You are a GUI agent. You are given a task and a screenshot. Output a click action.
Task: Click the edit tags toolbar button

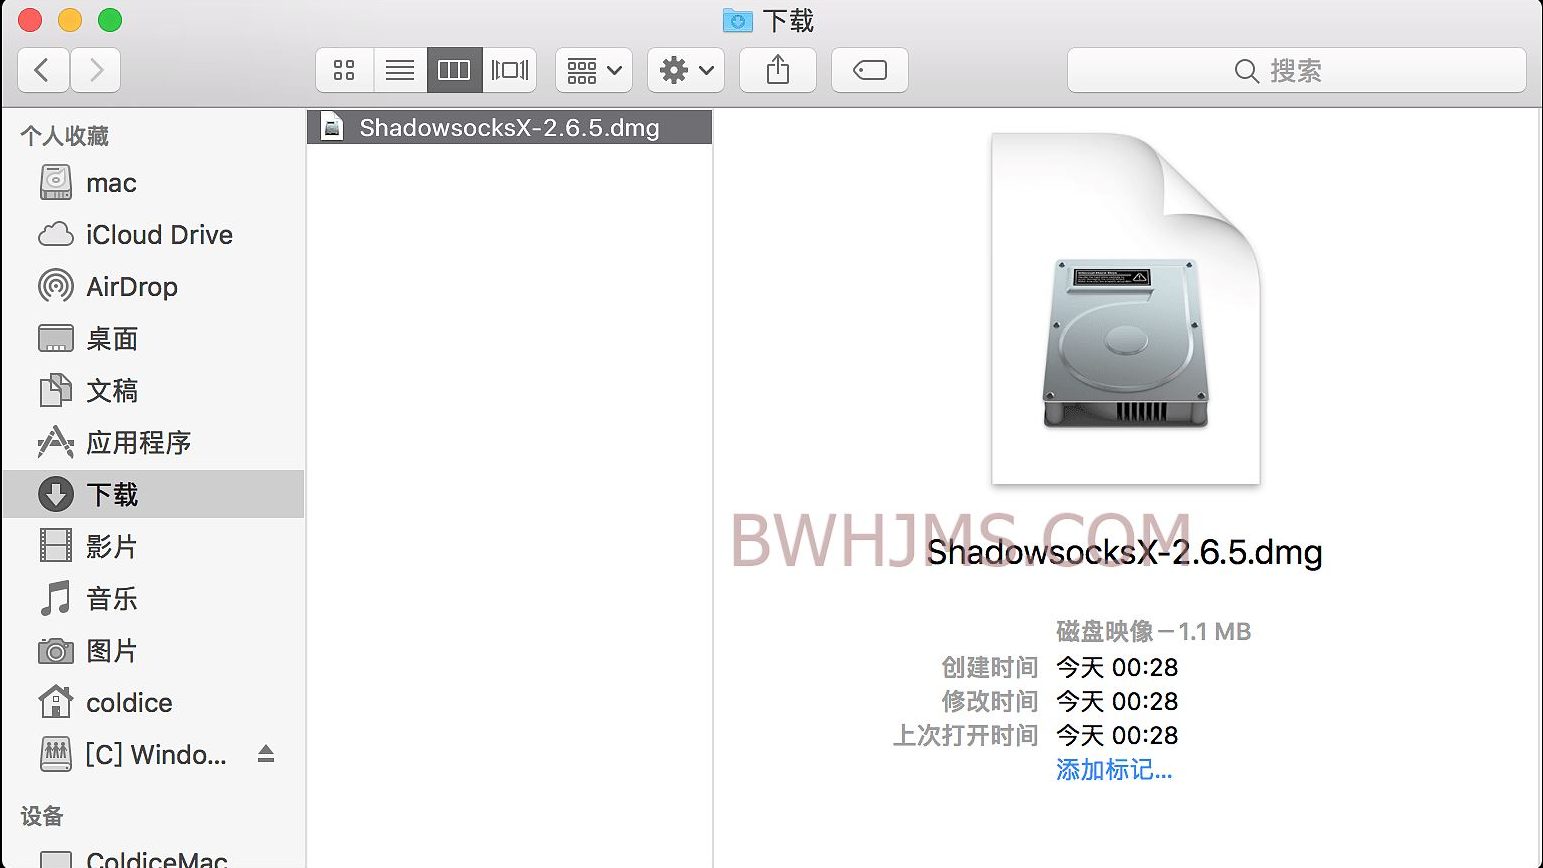[870, 70]
